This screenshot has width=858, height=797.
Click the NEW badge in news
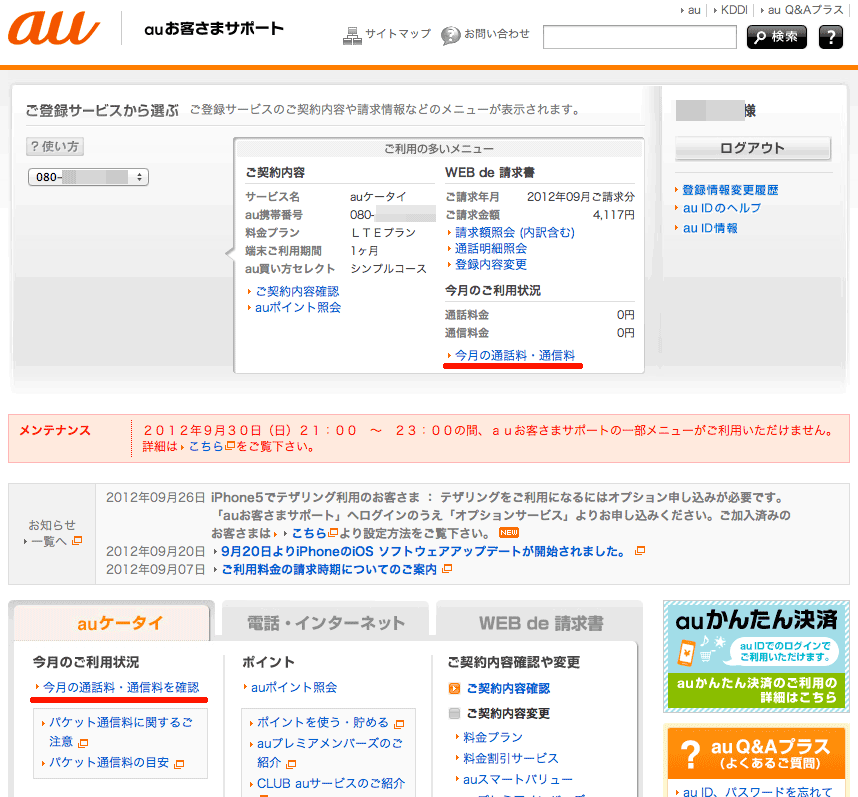[x=508, y=532]
